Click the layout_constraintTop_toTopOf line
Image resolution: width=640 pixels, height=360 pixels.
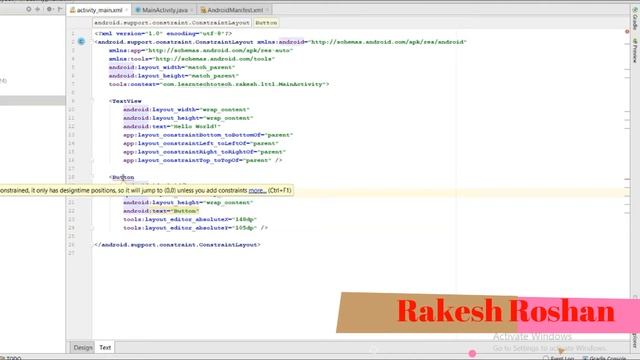pos(203,160)
